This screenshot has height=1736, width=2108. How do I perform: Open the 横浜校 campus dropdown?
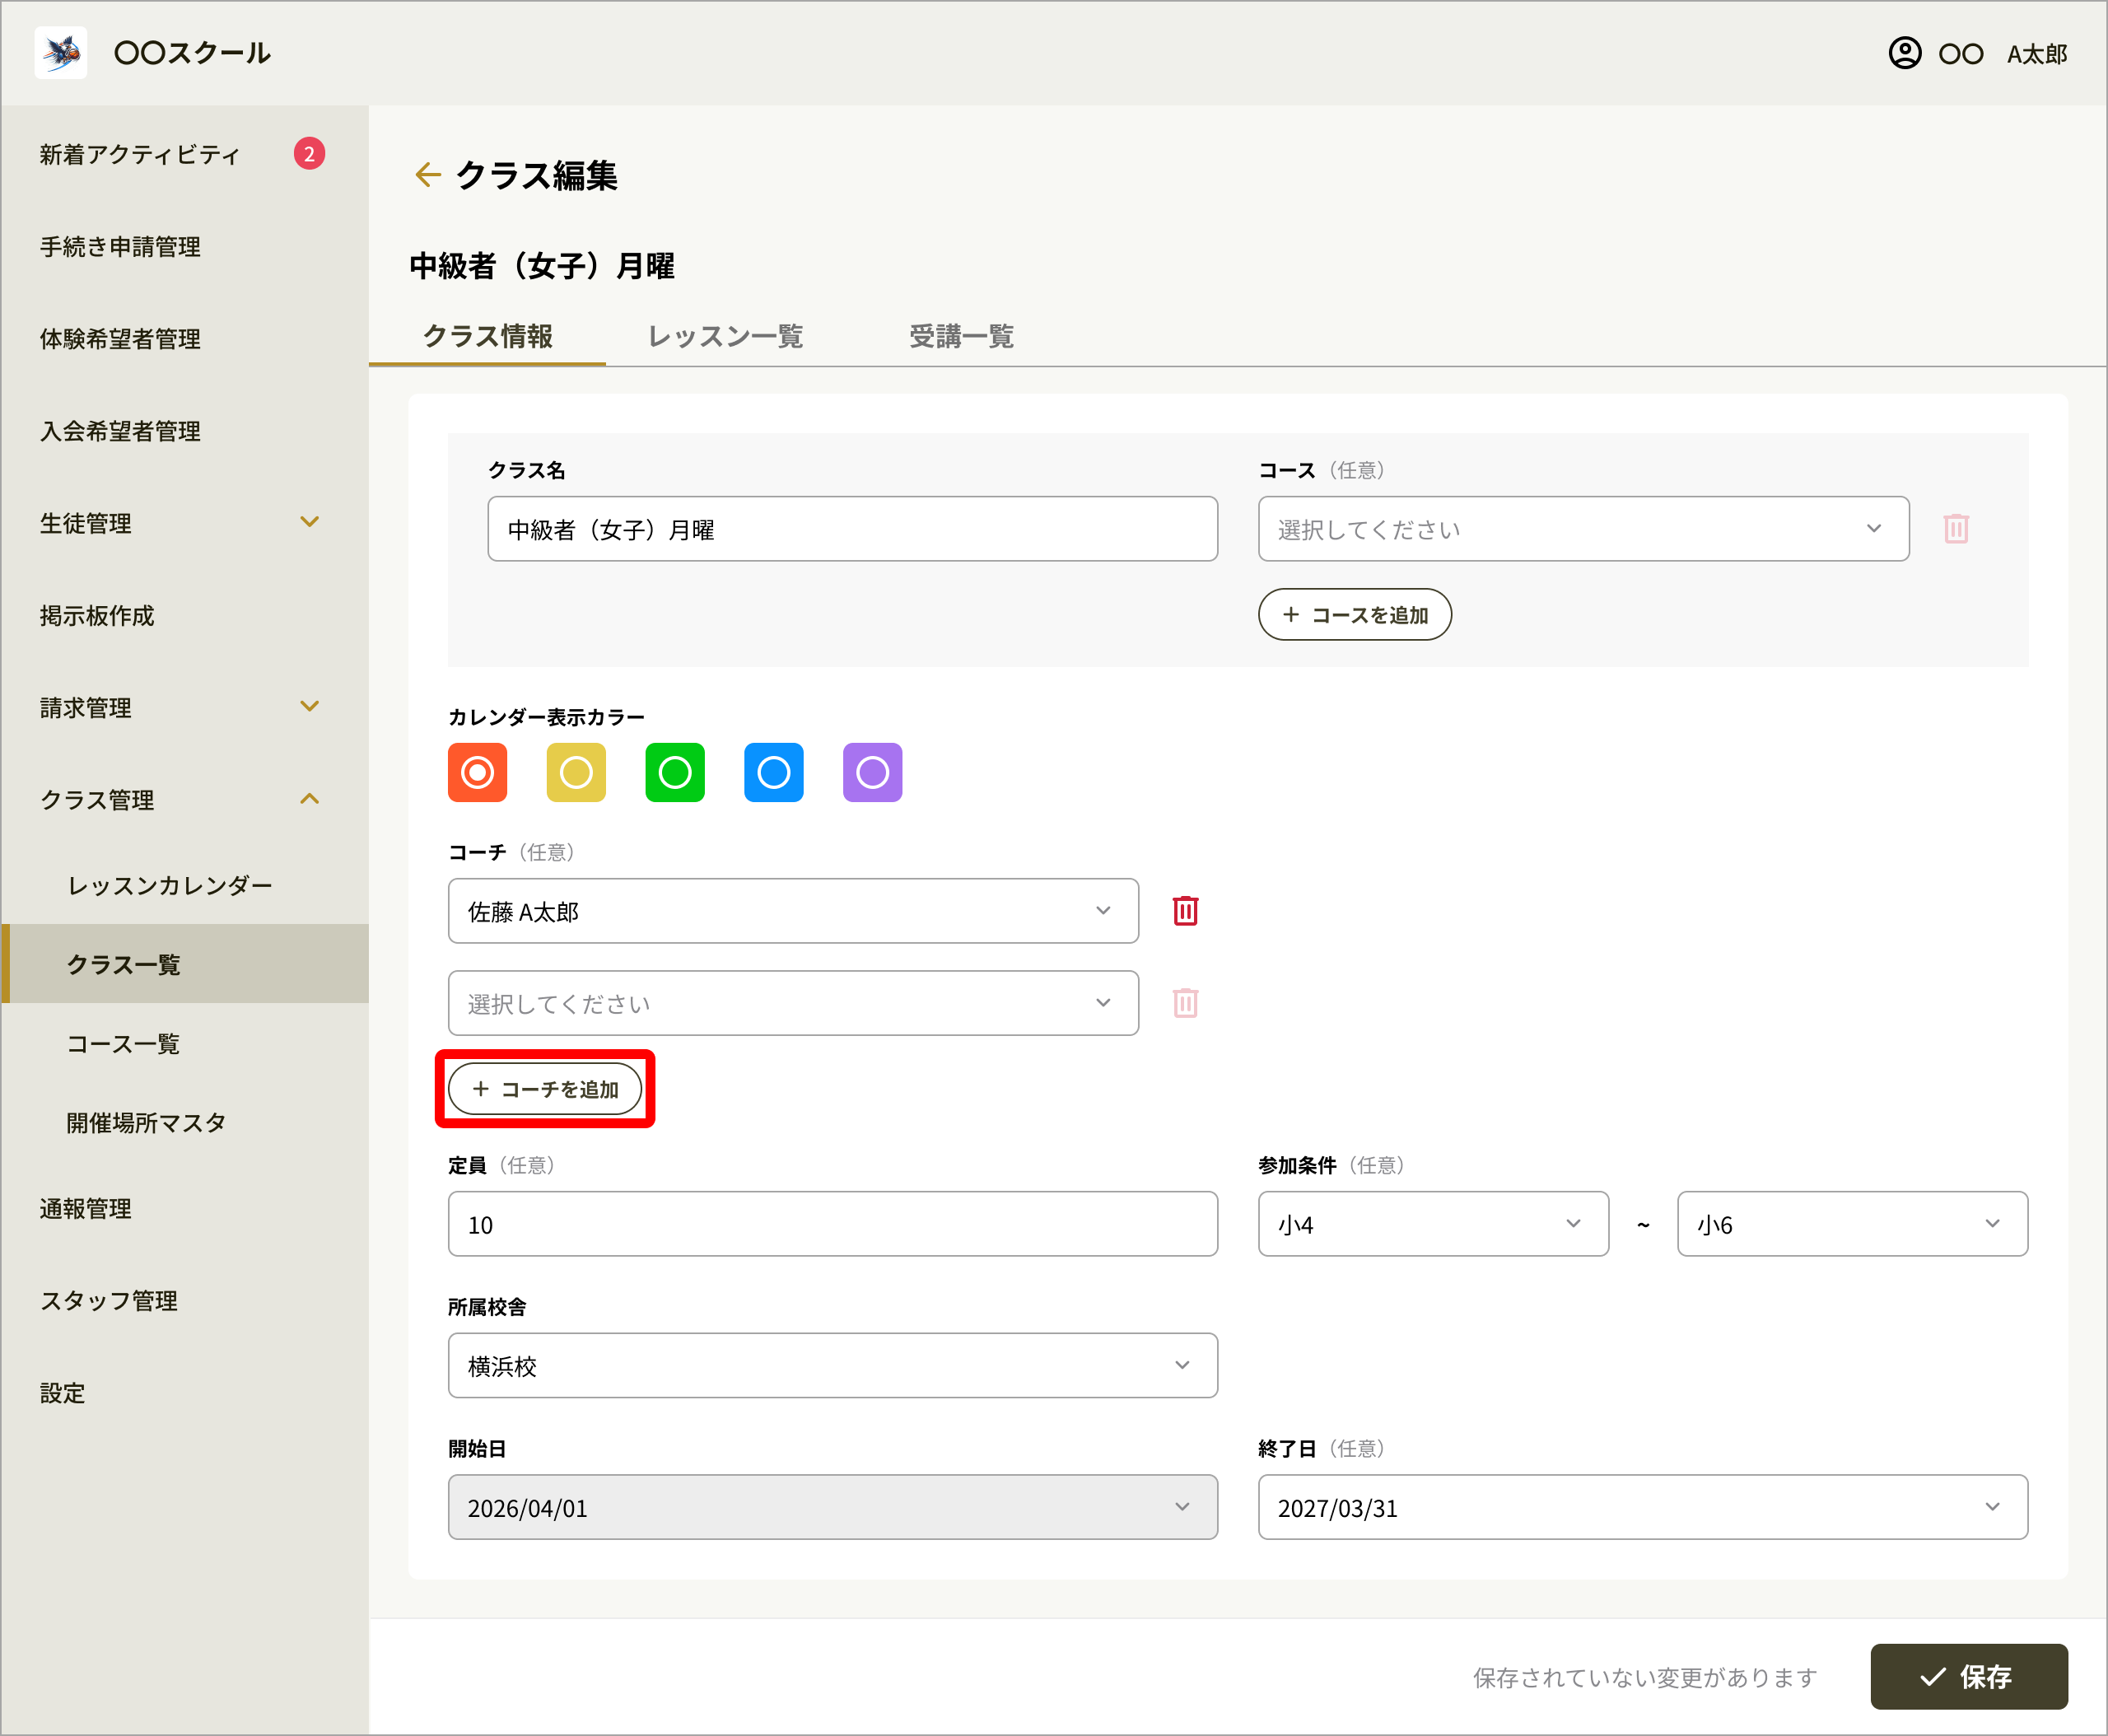click(832, 1365)
